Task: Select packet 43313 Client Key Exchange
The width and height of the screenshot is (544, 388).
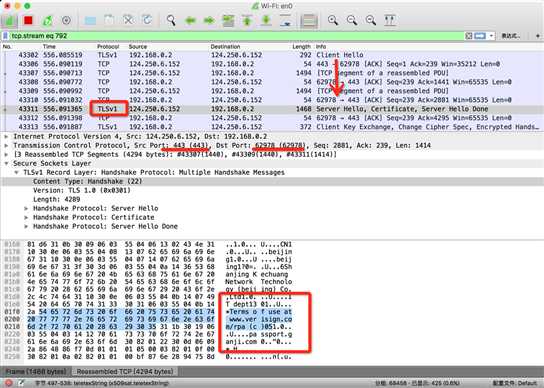Action: tap(272, 127)
